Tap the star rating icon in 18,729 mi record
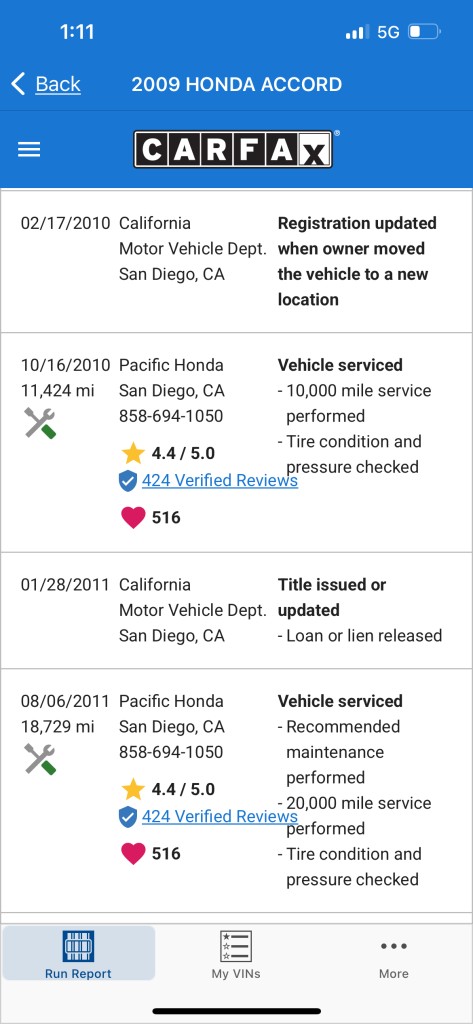 pyautogui.click(x=133, y=789)
